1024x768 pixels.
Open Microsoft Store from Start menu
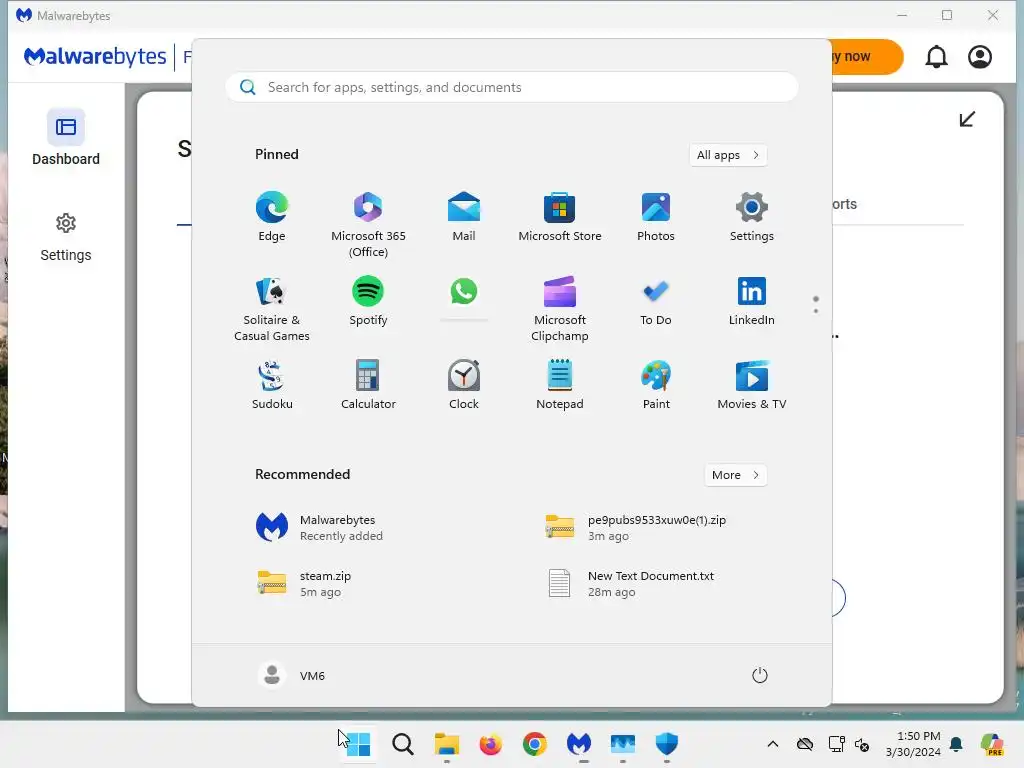(560, 217)
